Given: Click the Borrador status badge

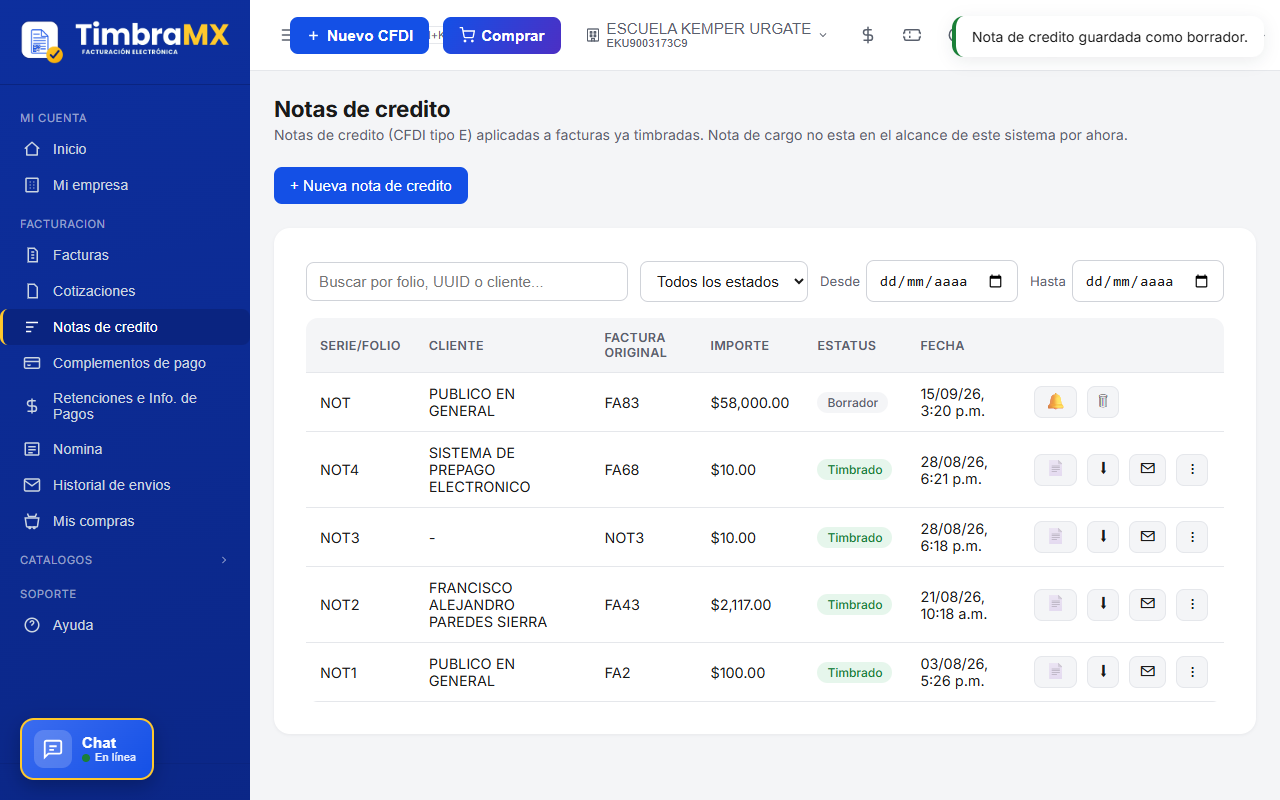Looking at the screenshot, I should coord(853,402).
